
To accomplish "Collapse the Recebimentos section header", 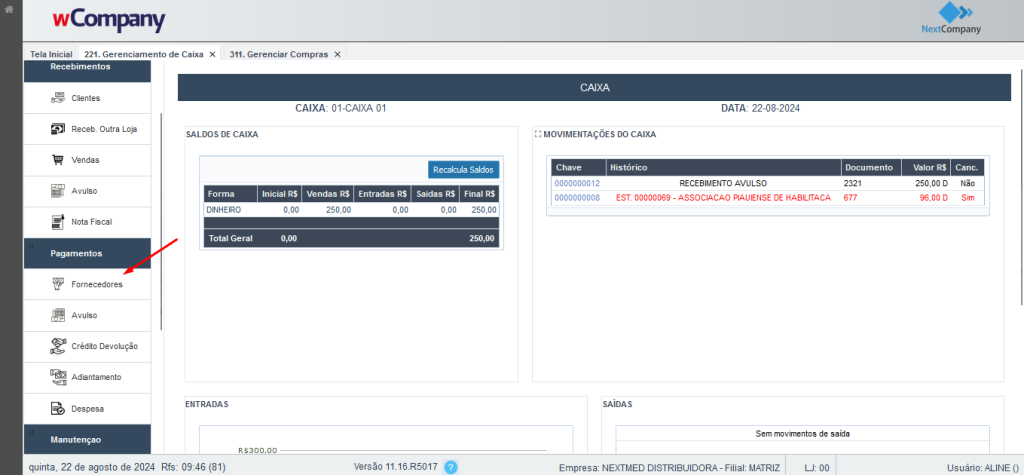I will click(80, 67).
